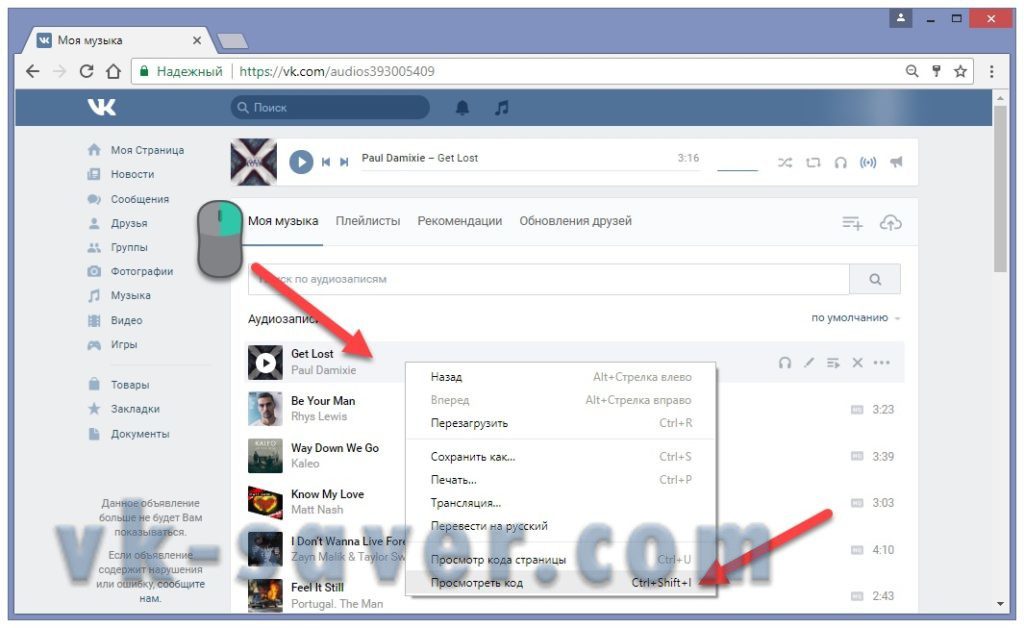This screenshot has width=1024, height=628.
Task: Click the Chrome back arrow button
Action: pos(33,71)
